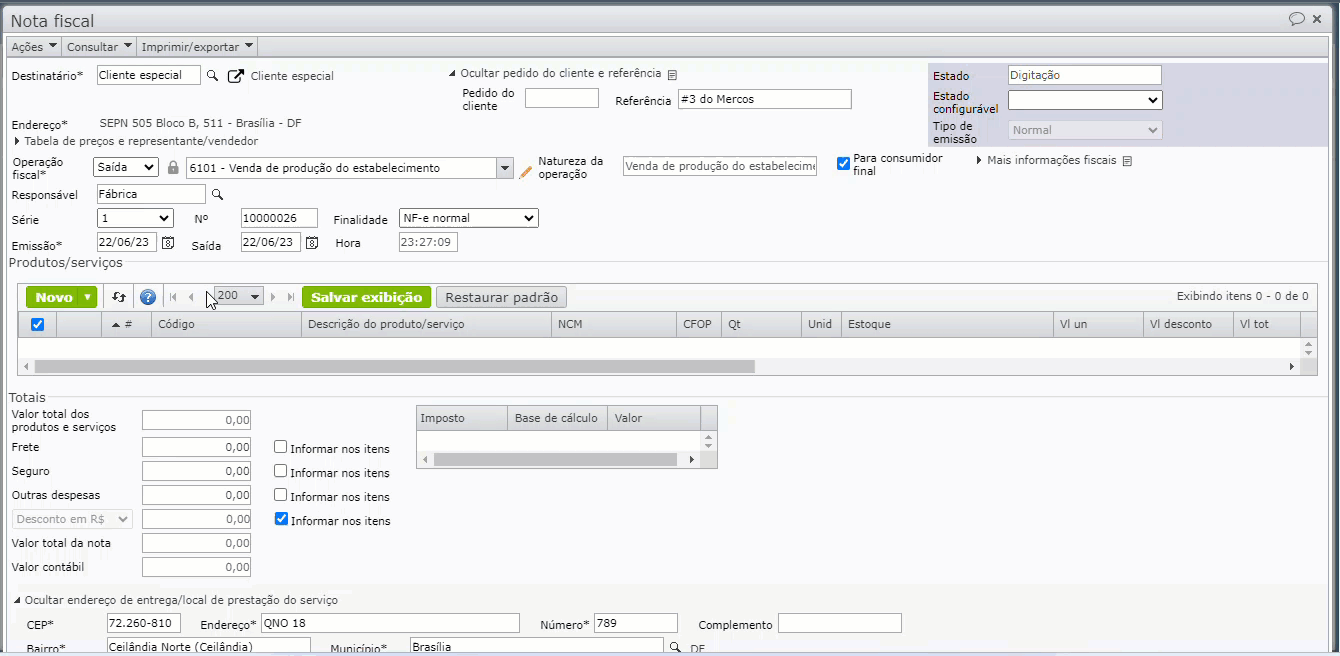Open the Imprimir/exportar menu
Image resolution: width=1340 pixels, height=656 pixels.
(197, 47)
